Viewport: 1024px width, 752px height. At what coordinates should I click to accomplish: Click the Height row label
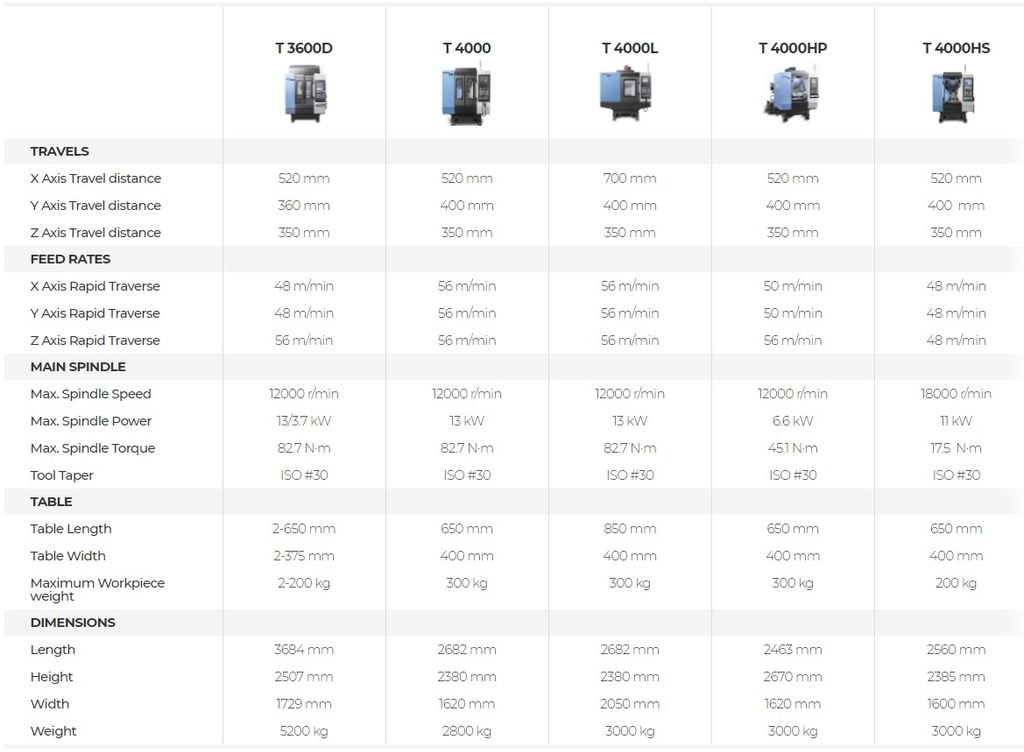[52, 677]
